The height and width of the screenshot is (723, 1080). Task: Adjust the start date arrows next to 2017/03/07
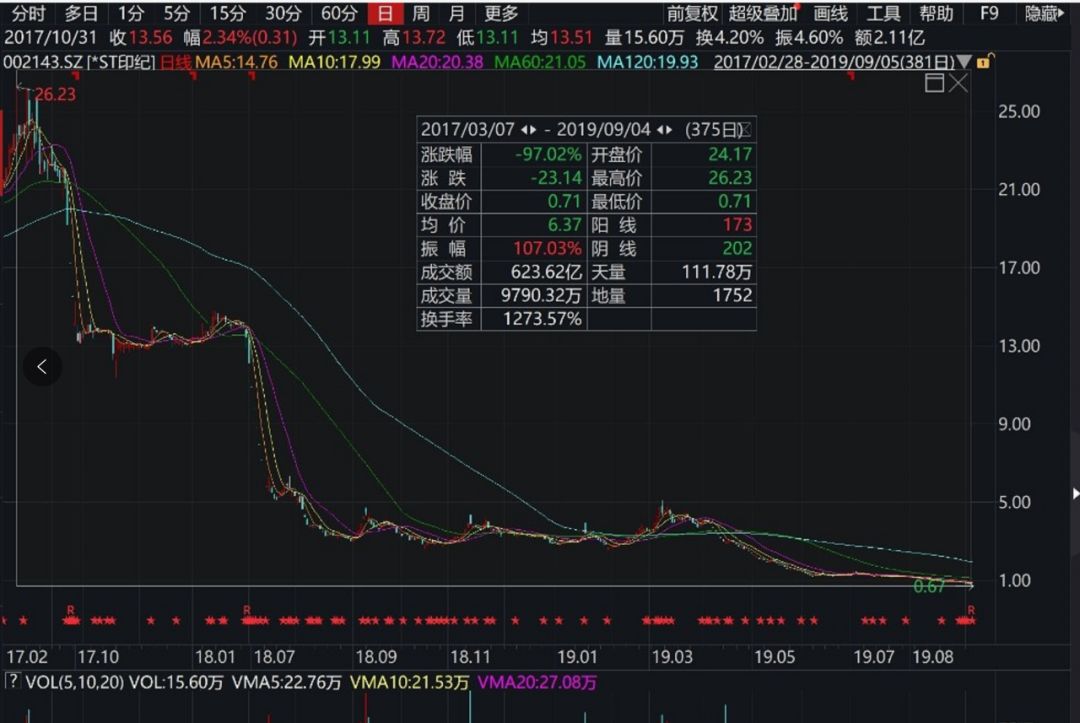tap(528, 129)
